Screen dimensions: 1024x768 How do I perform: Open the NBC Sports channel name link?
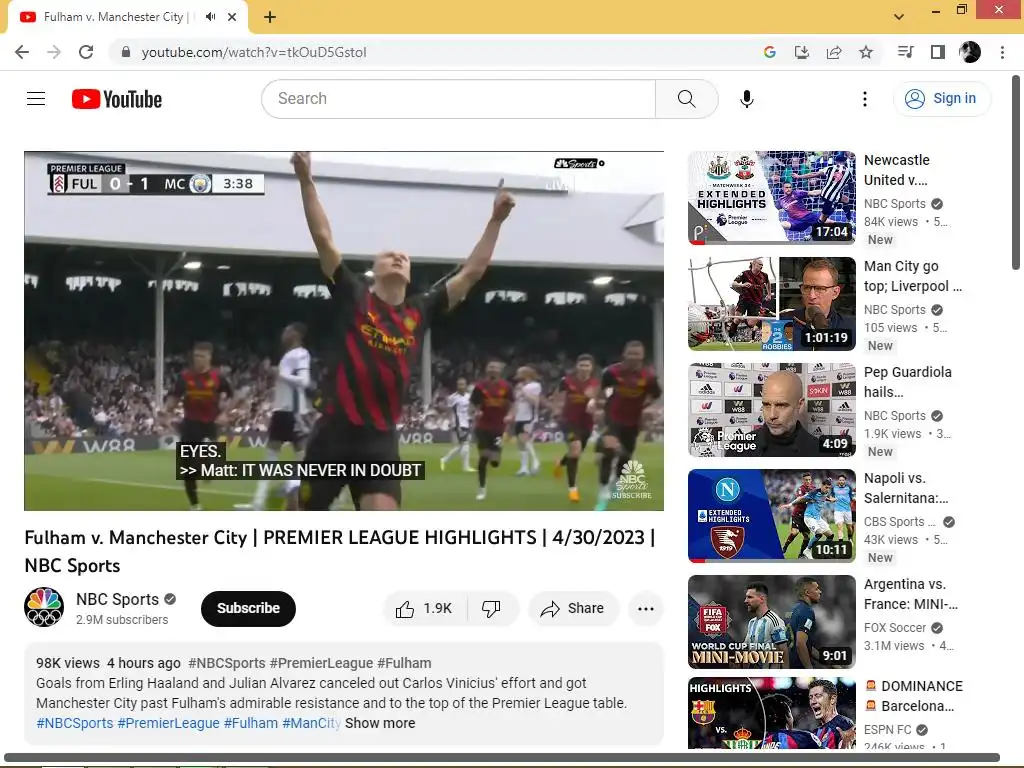tap(118, 599)
